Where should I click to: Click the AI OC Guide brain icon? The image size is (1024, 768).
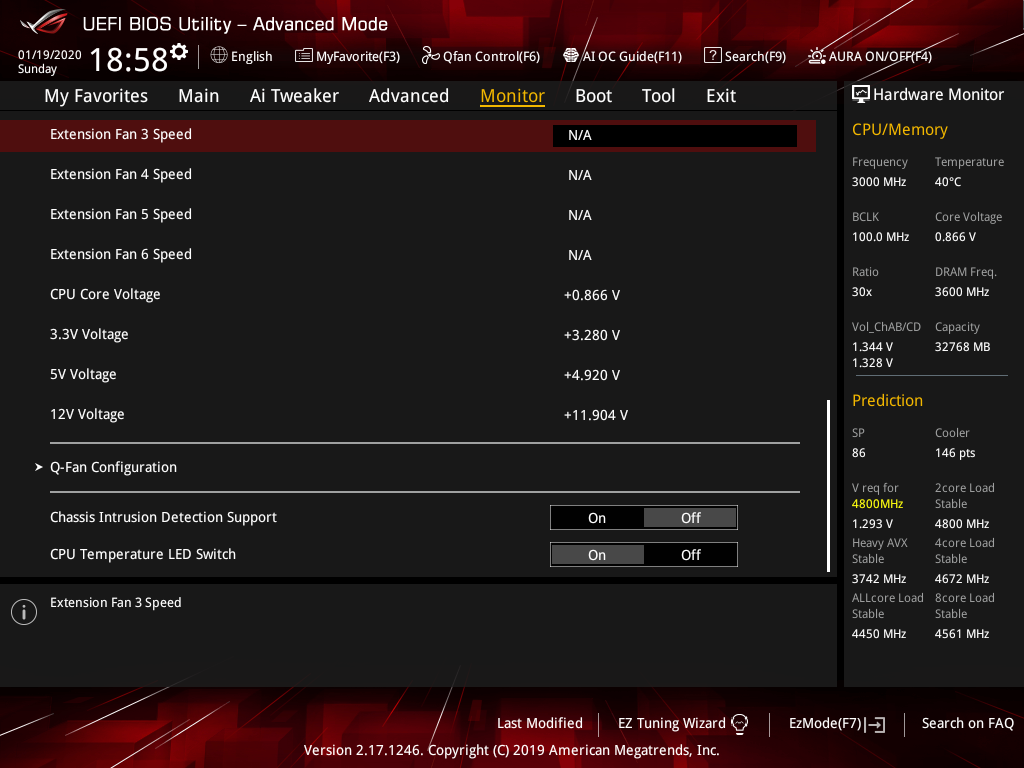pos(571,56)
